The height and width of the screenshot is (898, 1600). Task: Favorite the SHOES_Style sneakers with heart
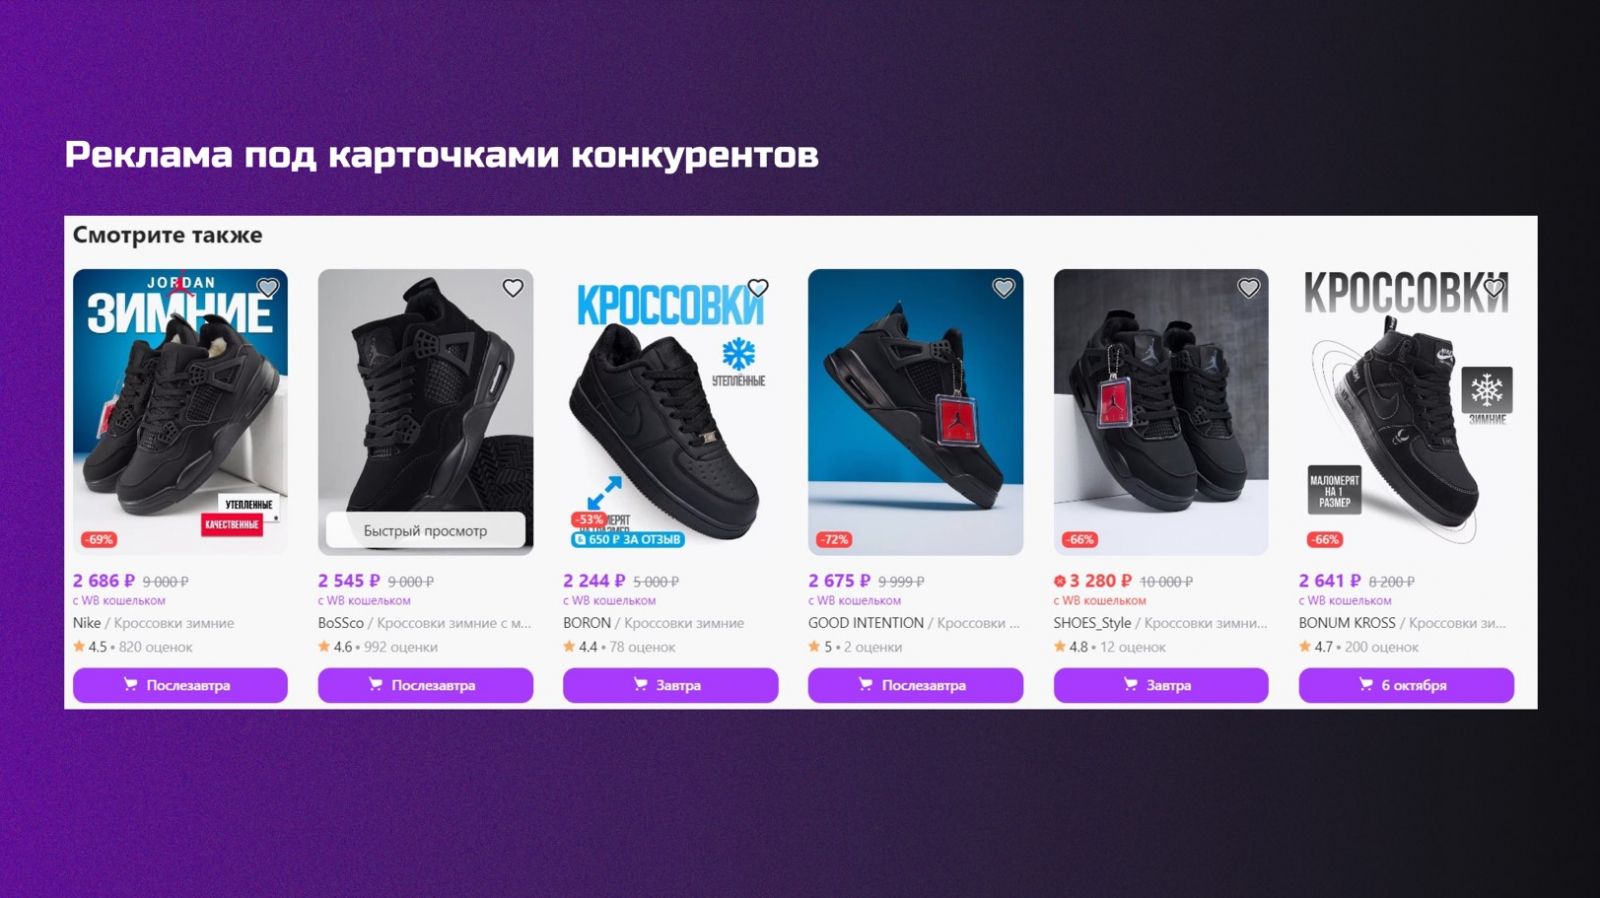(1248, 288)
